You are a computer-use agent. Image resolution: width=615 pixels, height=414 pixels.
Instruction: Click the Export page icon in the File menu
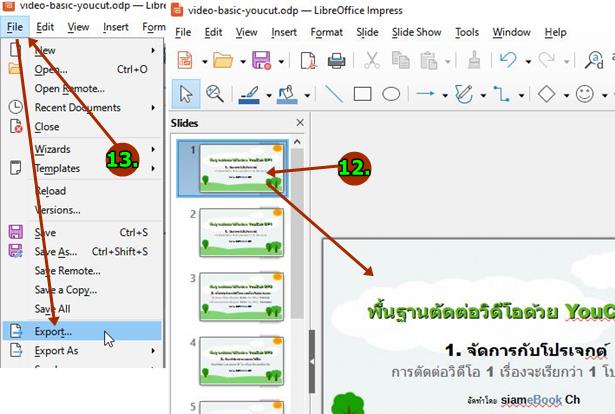point(16,331)
